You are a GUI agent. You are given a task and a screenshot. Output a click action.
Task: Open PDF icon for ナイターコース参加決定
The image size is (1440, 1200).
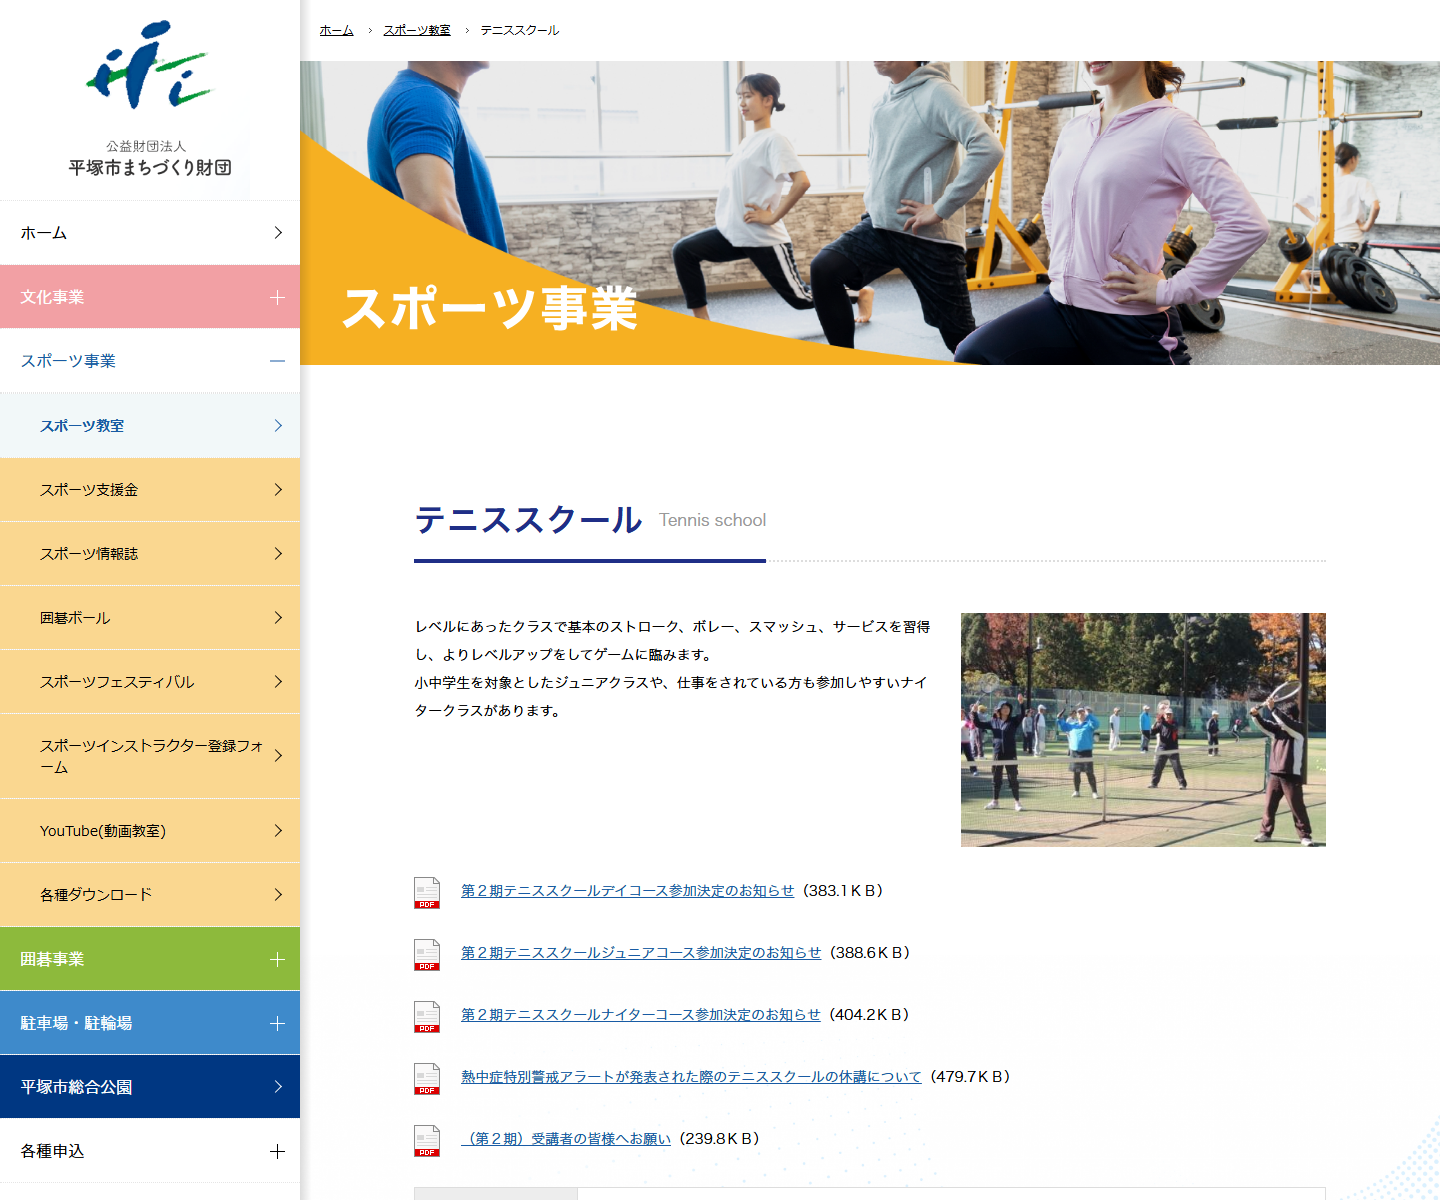(x=427, y=1016)
